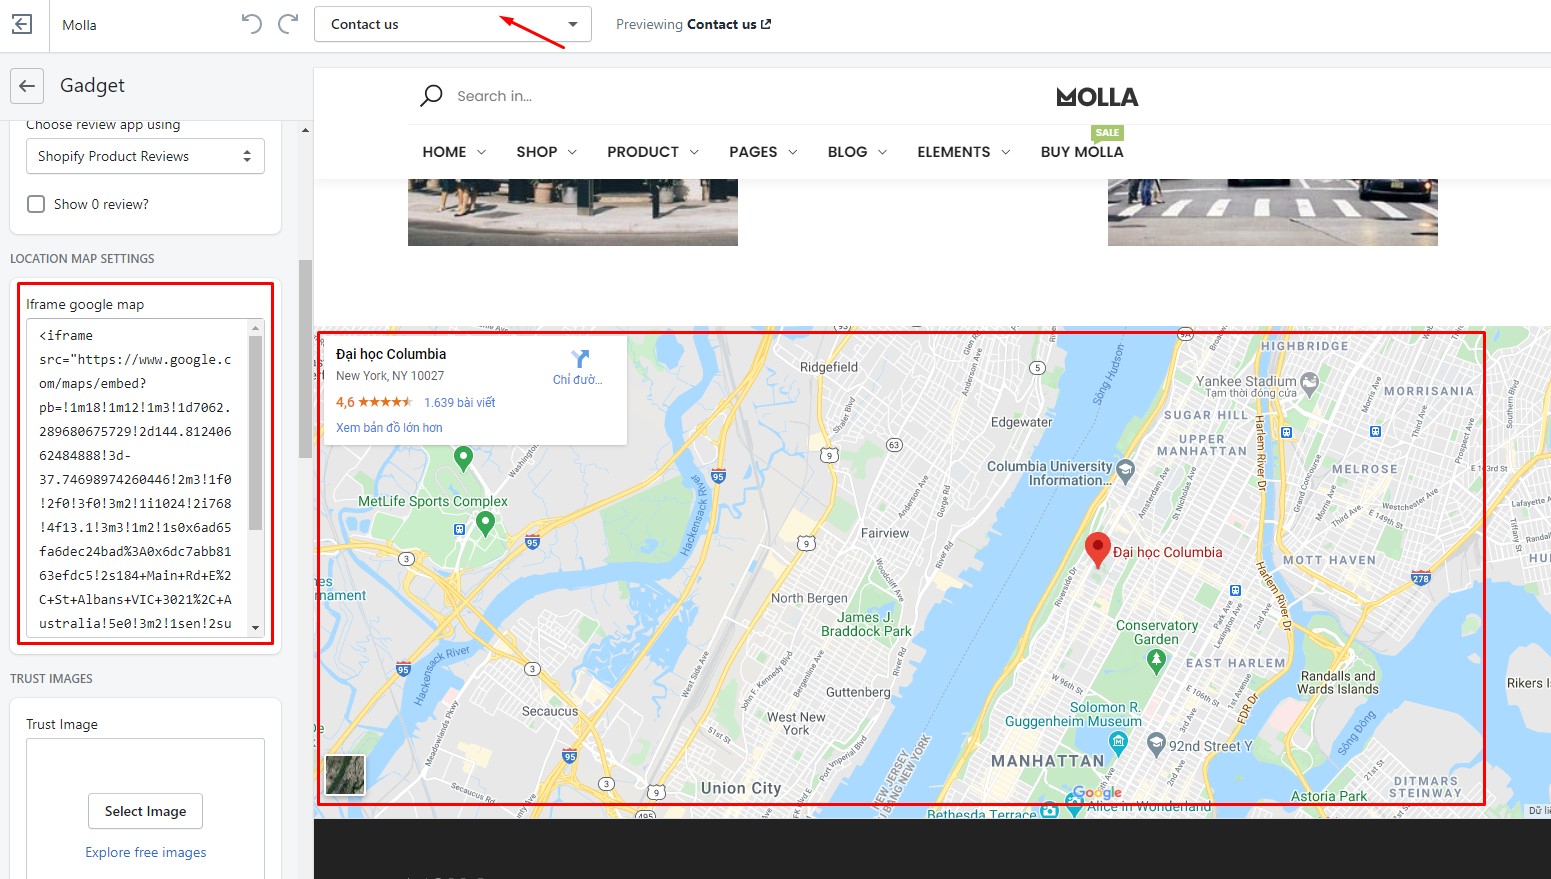Click Xem bản đồ lớn hơn link
Image resolution: width=1551 pixels, height=879 pixels.
point(389,427)
